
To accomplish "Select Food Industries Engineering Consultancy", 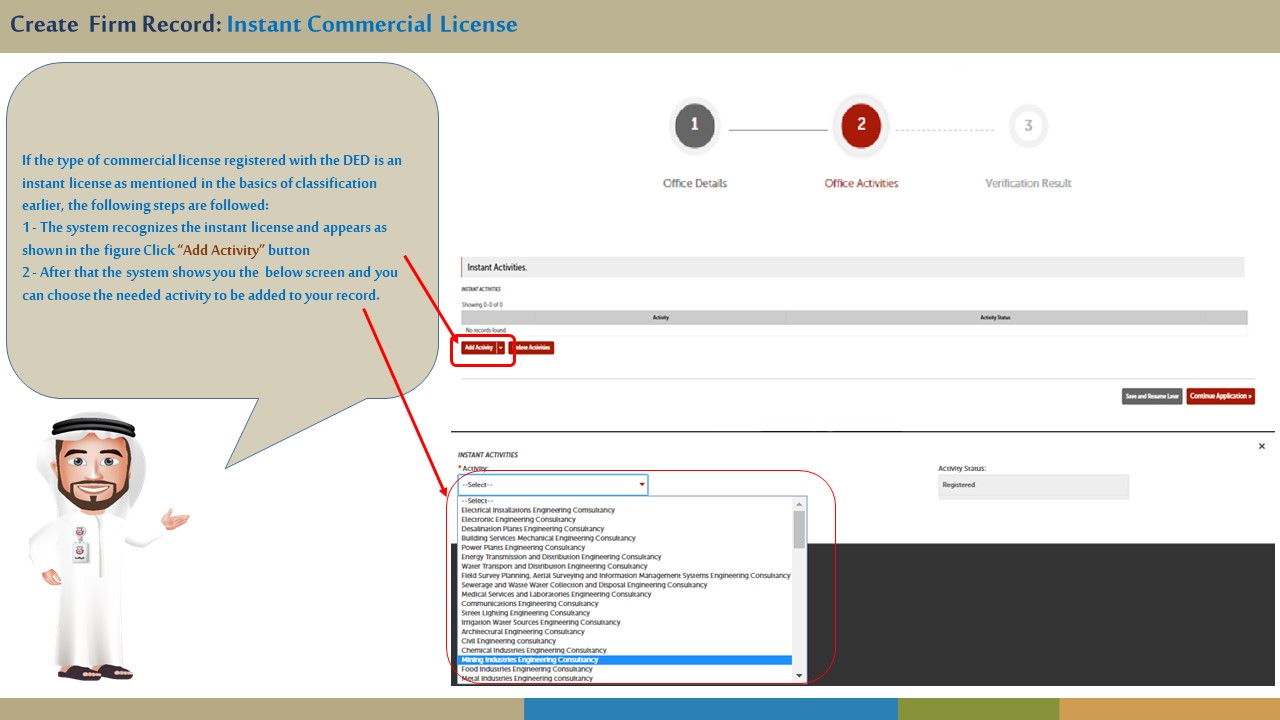I will coord(527,669).
